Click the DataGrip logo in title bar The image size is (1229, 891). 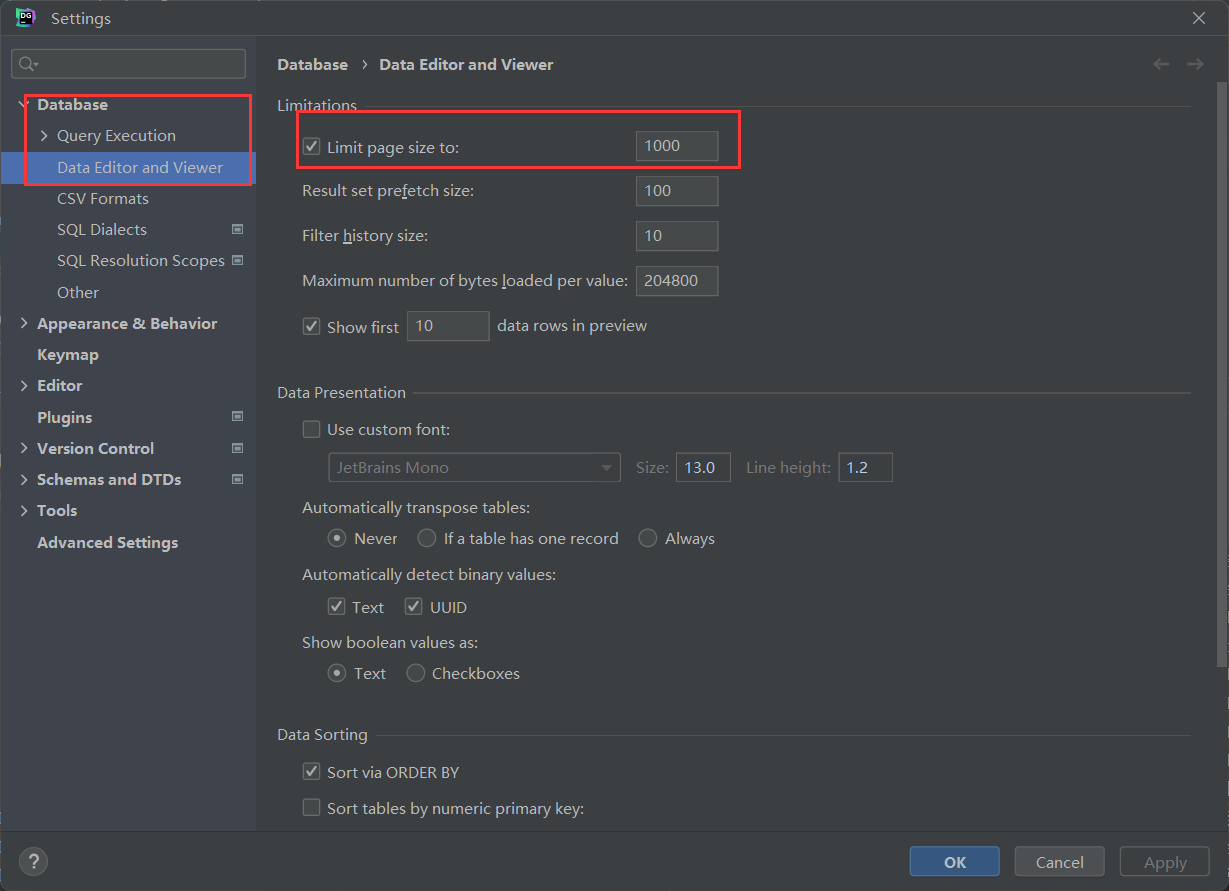click(26, 17)
